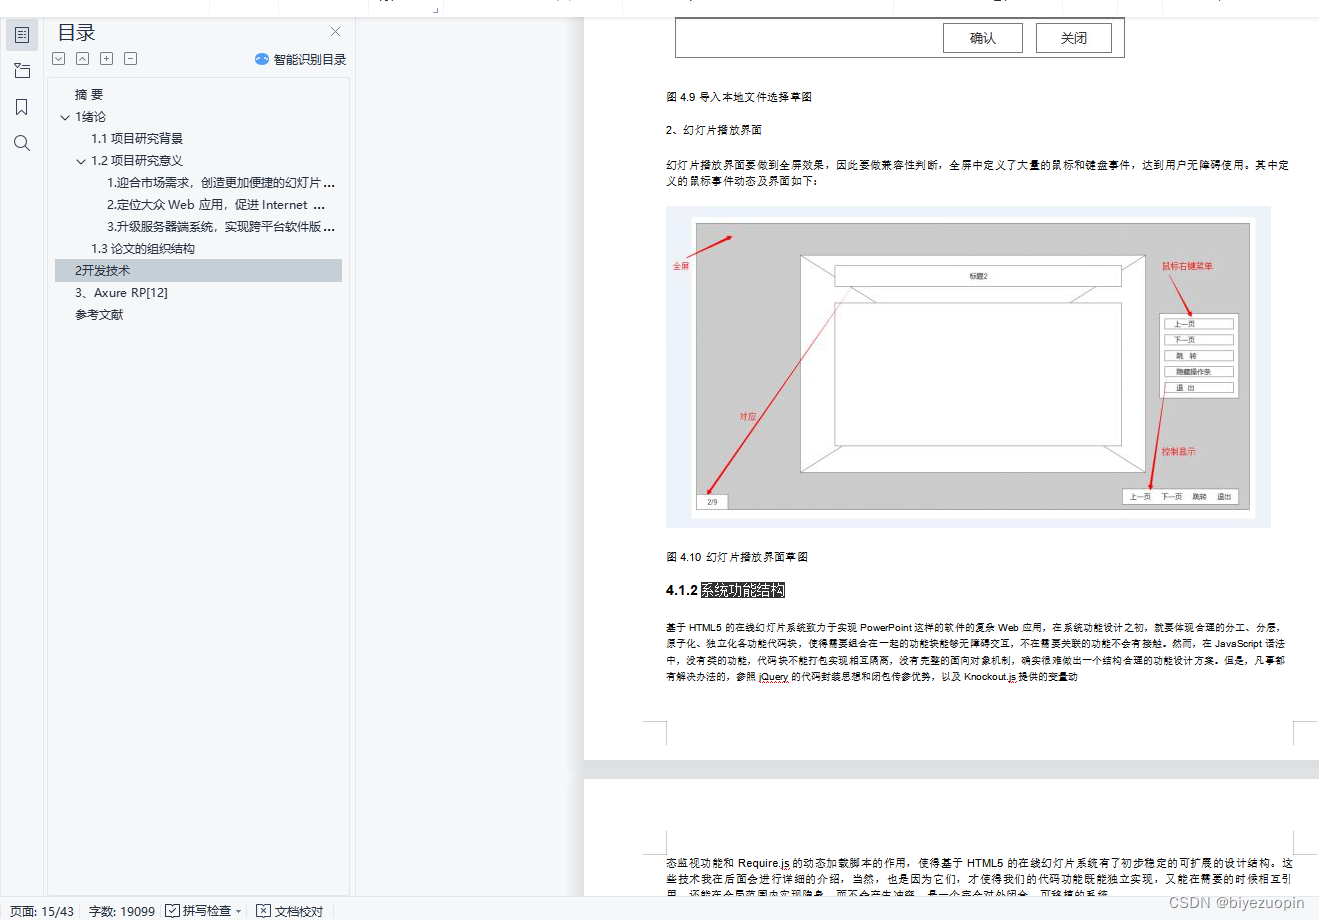
Task: Open the 拼写检查 dropdown arrow
Action: click(x=238, y=911)
